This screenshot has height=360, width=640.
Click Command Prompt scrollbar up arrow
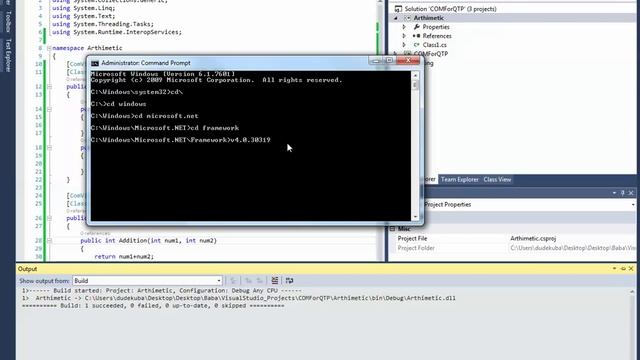pos(415,75)
